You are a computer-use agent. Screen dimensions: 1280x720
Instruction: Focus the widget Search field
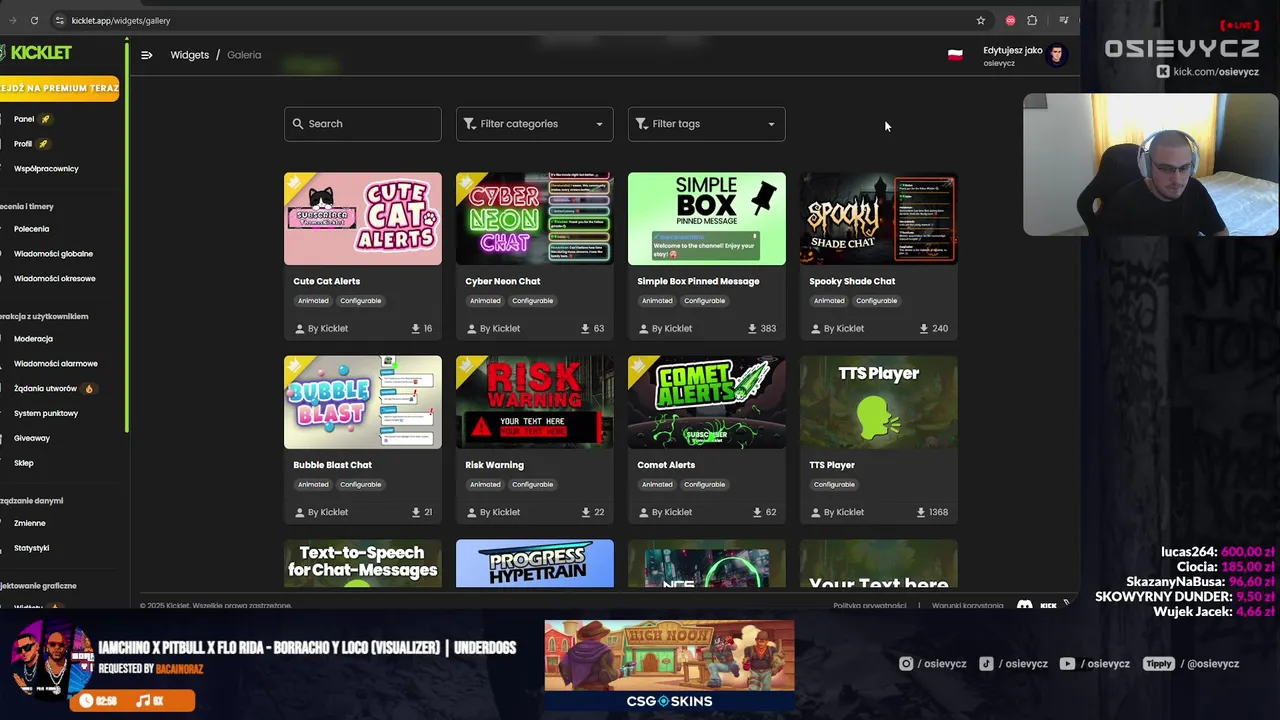click(x=363, y=124)
